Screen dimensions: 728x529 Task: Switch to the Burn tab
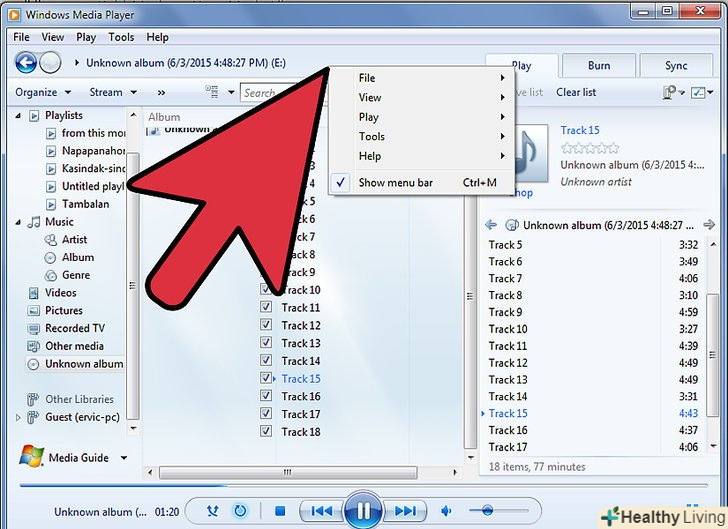coord(599,65)
